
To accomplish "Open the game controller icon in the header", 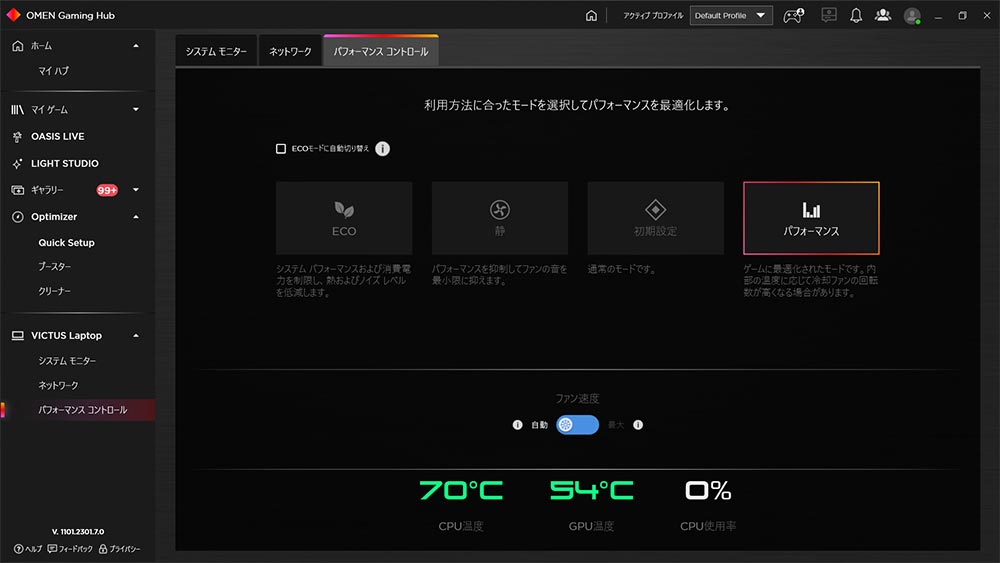I will (793, 16).
